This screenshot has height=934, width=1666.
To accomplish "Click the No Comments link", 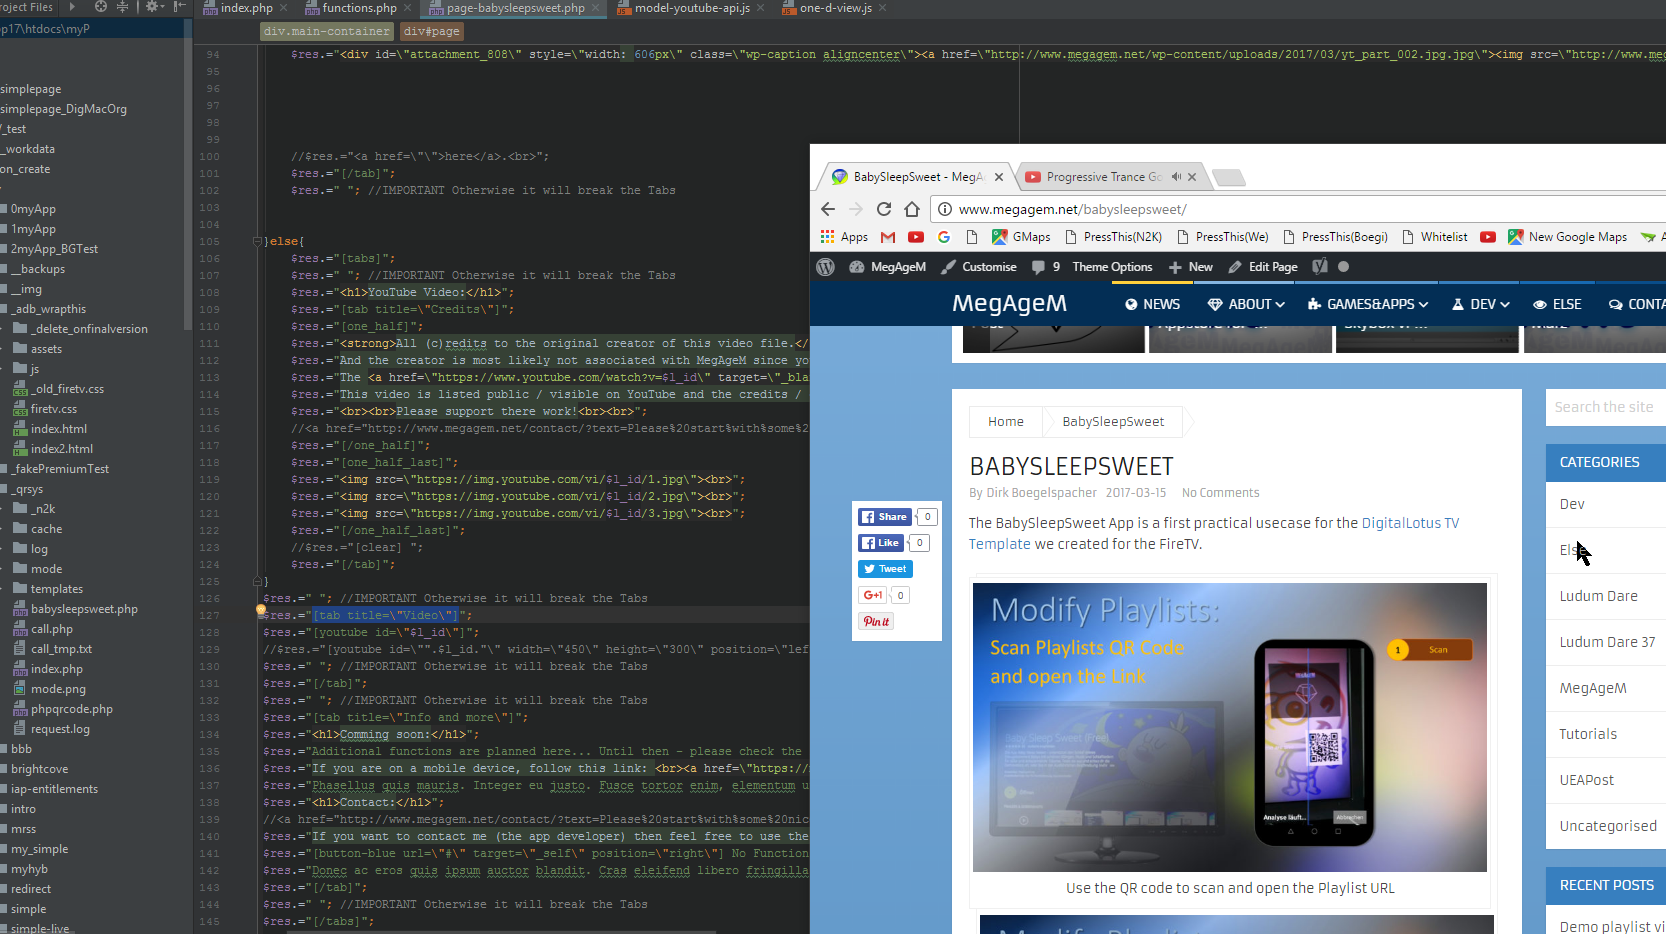I will [1220, 493].
